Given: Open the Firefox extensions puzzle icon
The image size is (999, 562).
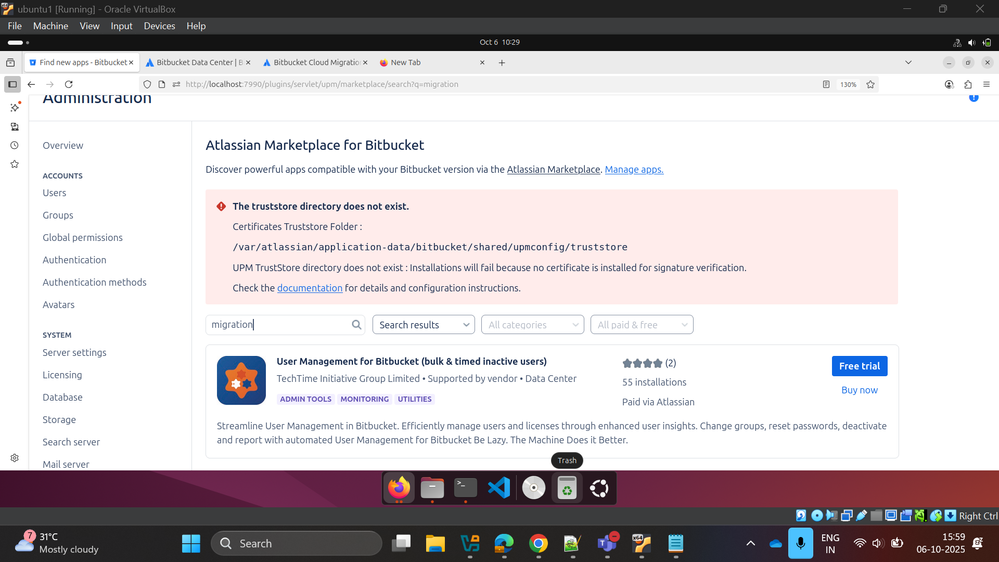Looking at the screenshot, I should coord(968,84).
